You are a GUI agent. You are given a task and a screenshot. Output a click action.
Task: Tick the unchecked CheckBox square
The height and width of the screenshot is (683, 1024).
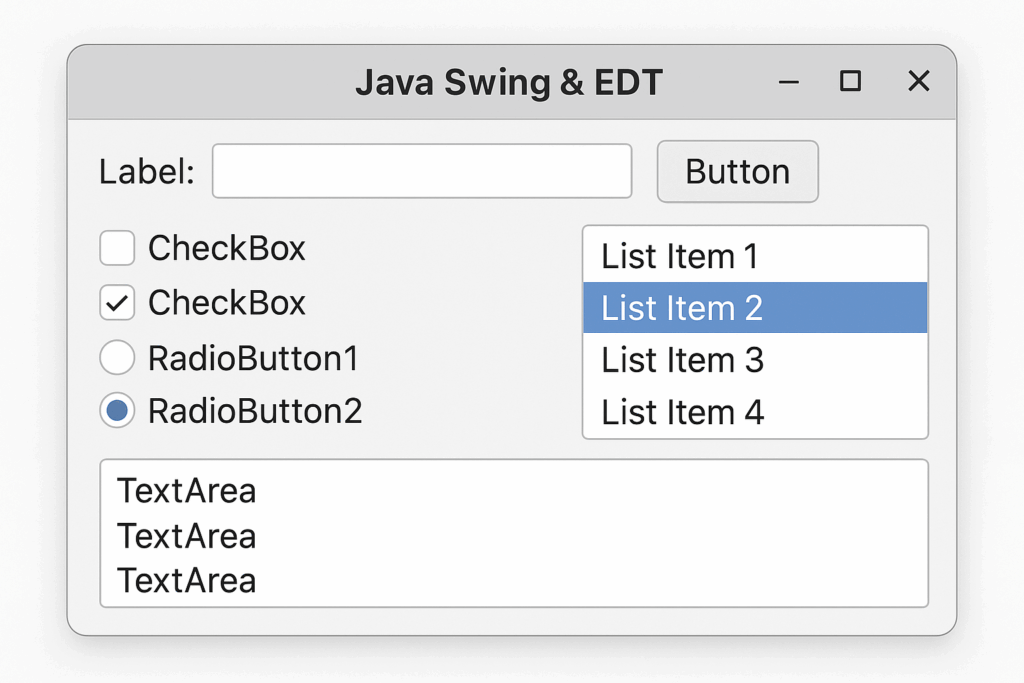tap(117, 248)
